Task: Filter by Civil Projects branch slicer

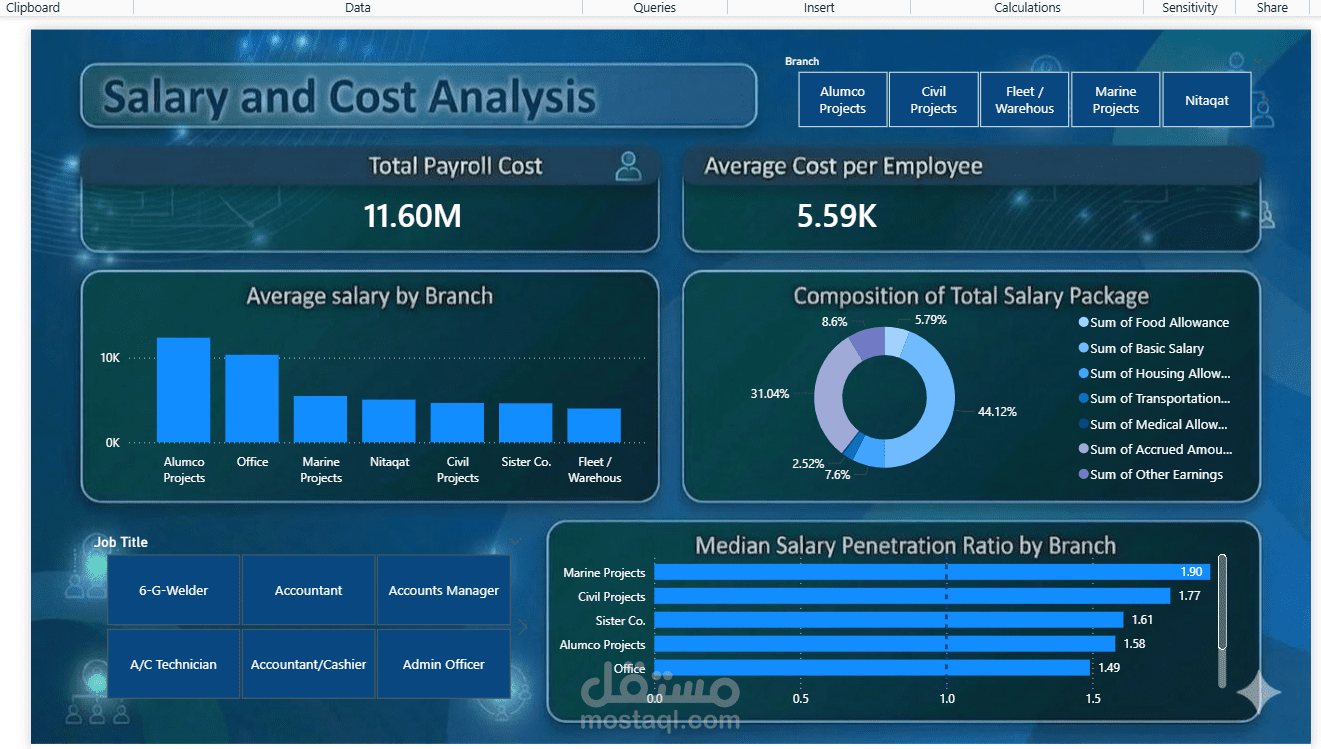Action: [x=933, y=100]
